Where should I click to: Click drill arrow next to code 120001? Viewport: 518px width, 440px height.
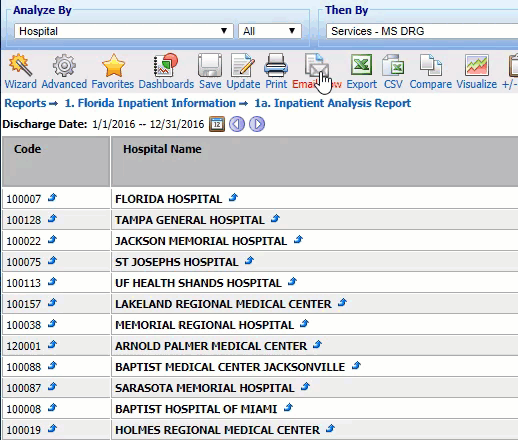[x=52, y=345]
